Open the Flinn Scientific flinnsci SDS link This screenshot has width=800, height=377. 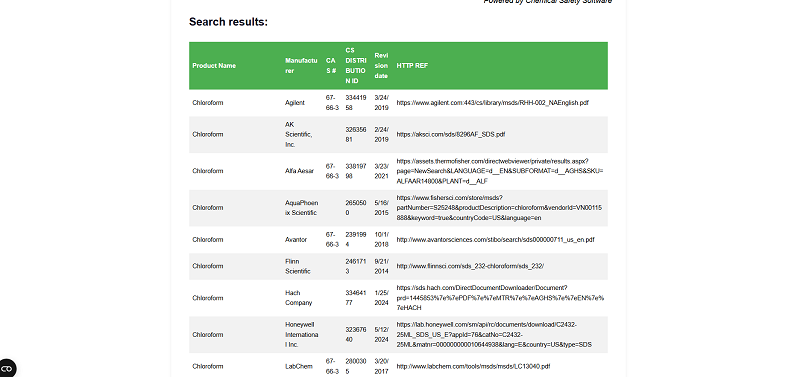(x=470, y=266)
